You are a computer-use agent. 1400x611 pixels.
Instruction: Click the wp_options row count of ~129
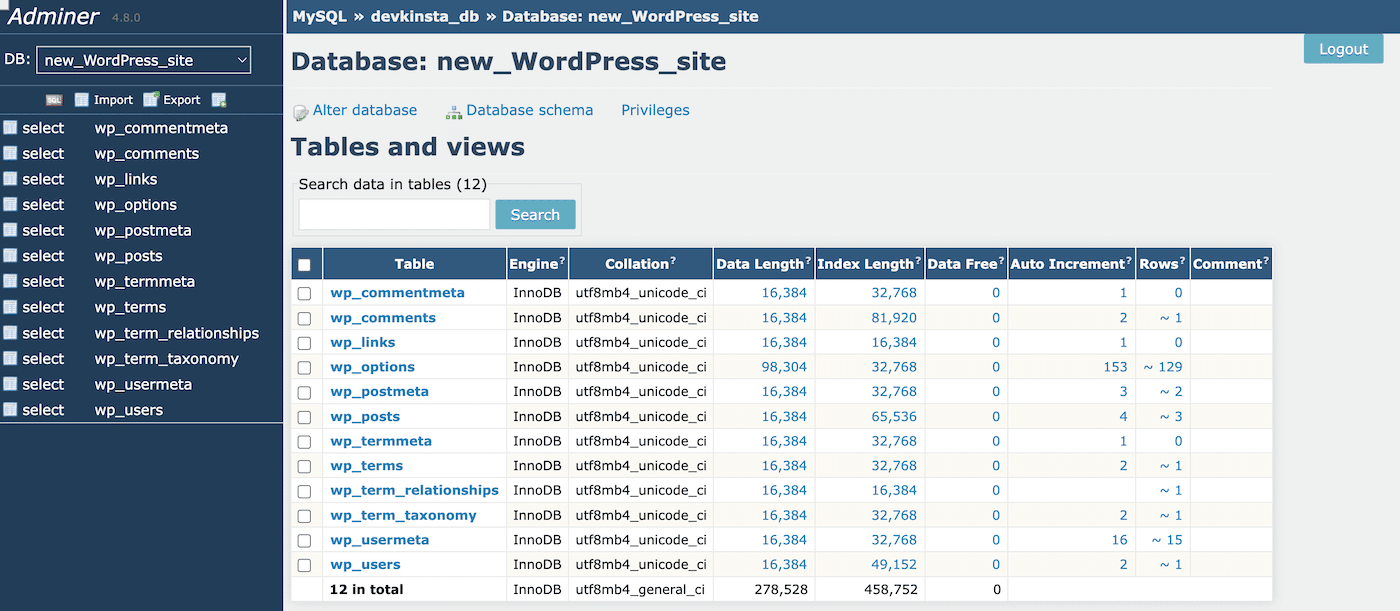pos(1162,367)
